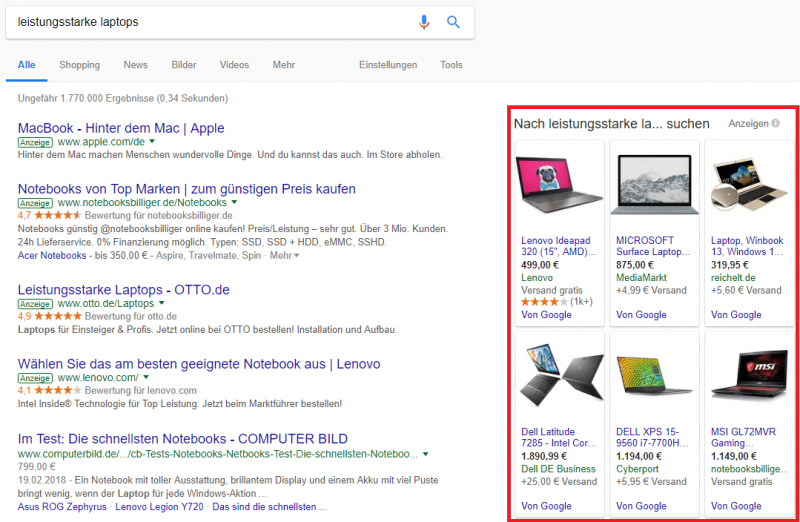Click Von Google under the Lenovo Ideapad card
The width and height of the screenshot is (800, 522).
click(546, 315)
